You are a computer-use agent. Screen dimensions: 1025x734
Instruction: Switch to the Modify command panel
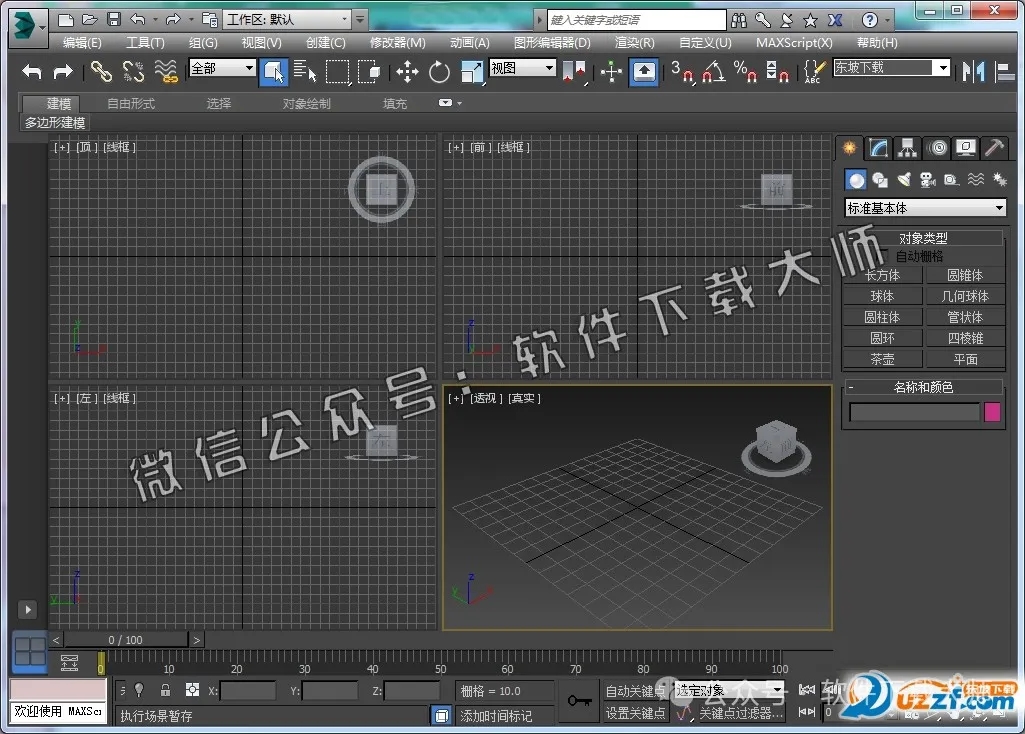click(x=877, y=147)
